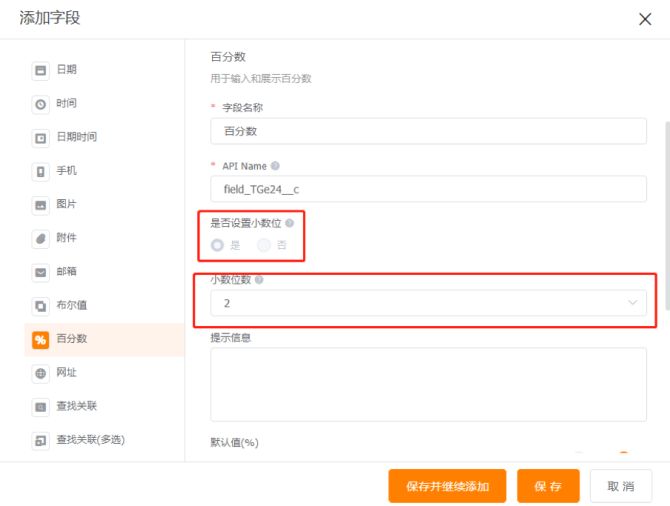Pick the image field icon
The width and height of the screenshot is (670, 506).
(x=41, y=205)
